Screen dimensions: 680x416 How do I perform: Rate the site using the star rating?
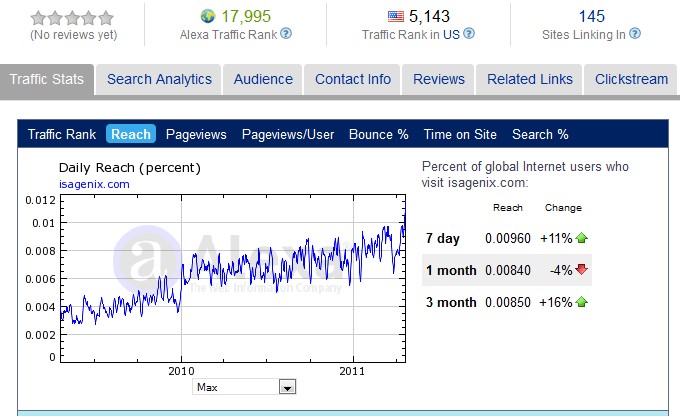pos(72,18)
